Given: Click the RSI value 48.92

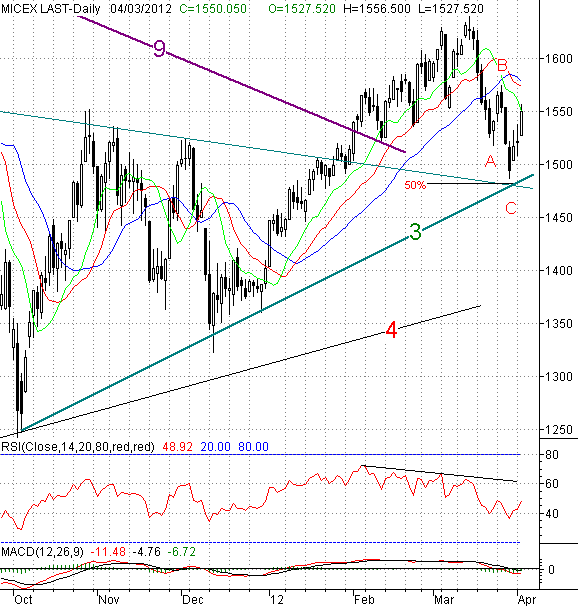Looking at the screenshot, I should (177, 447).
